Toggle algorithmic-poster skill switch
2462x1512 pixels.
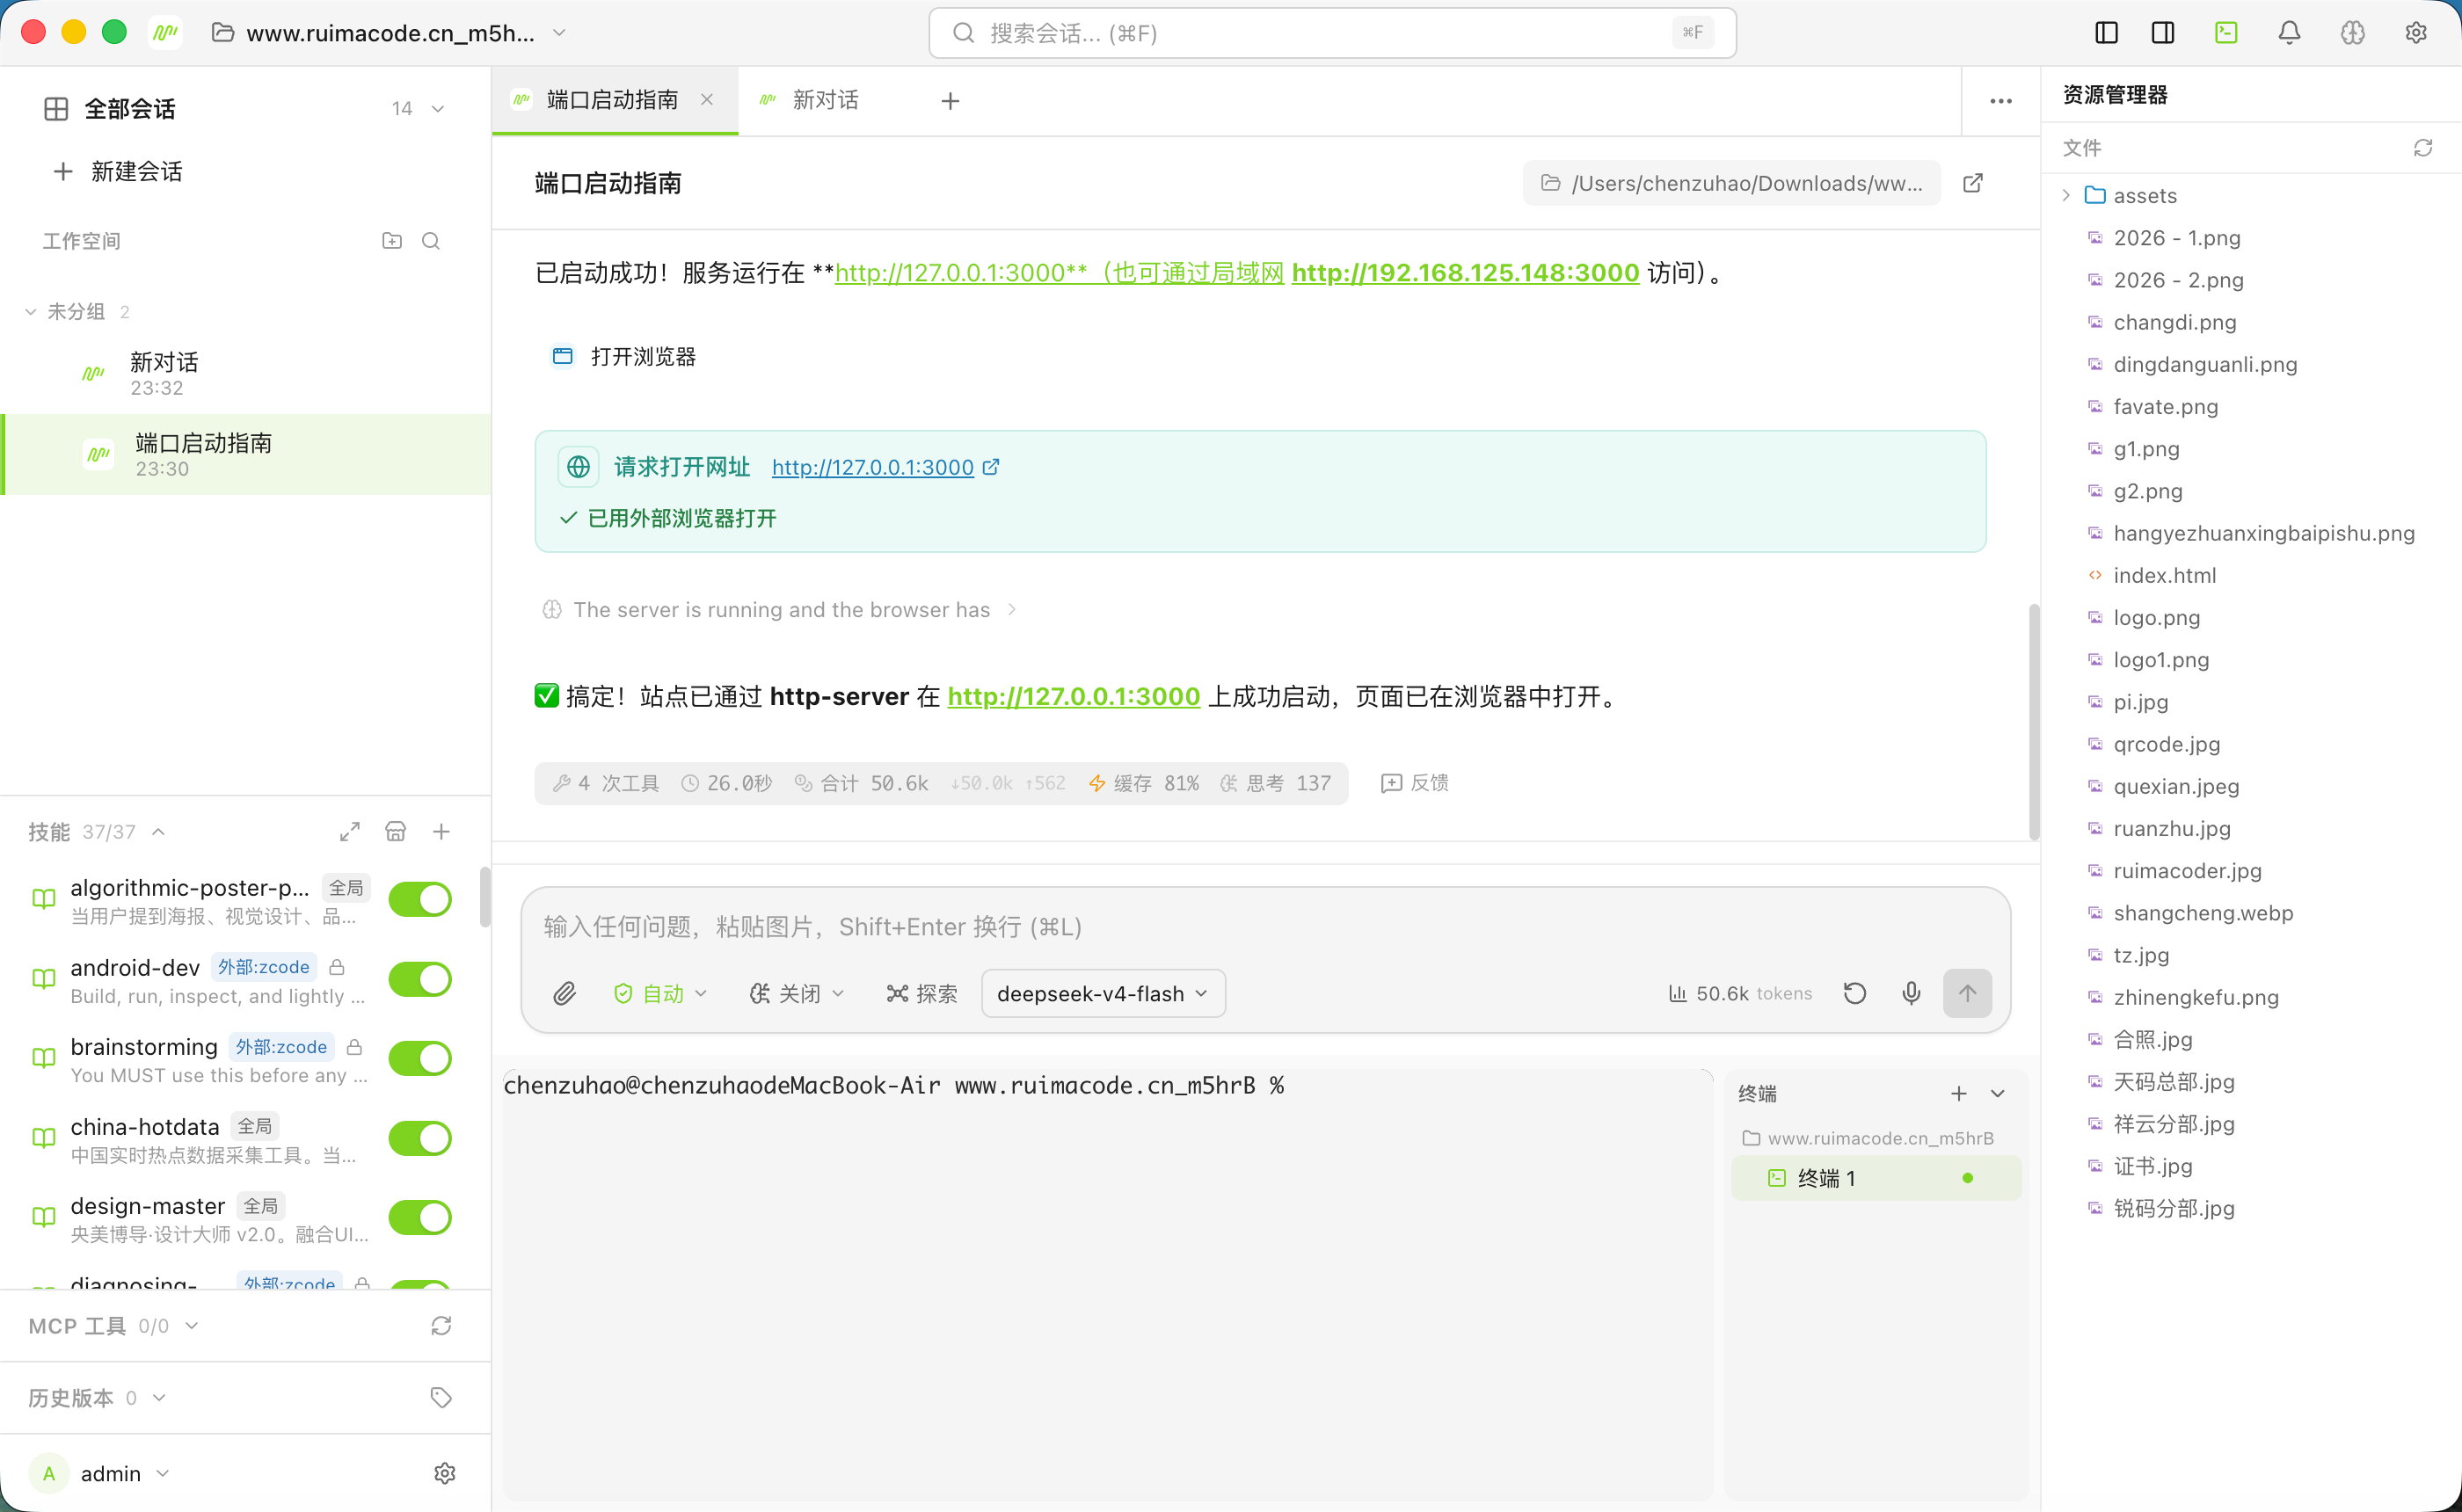420,899
